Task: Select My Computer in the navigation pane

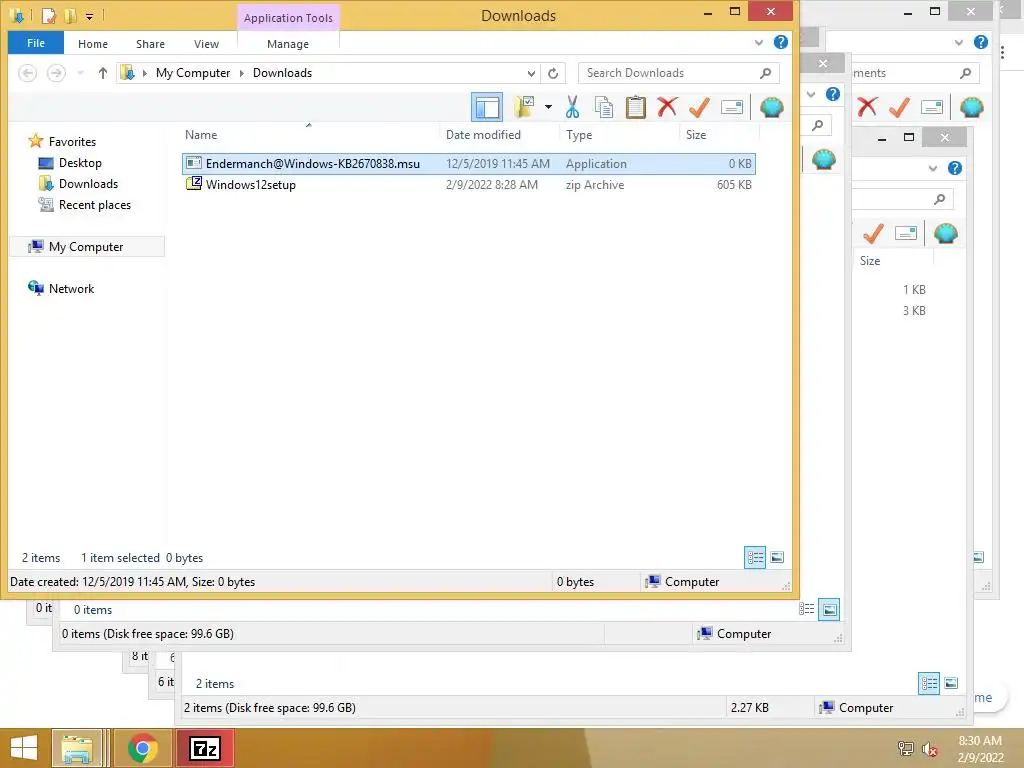Action: tap(86, 246)
